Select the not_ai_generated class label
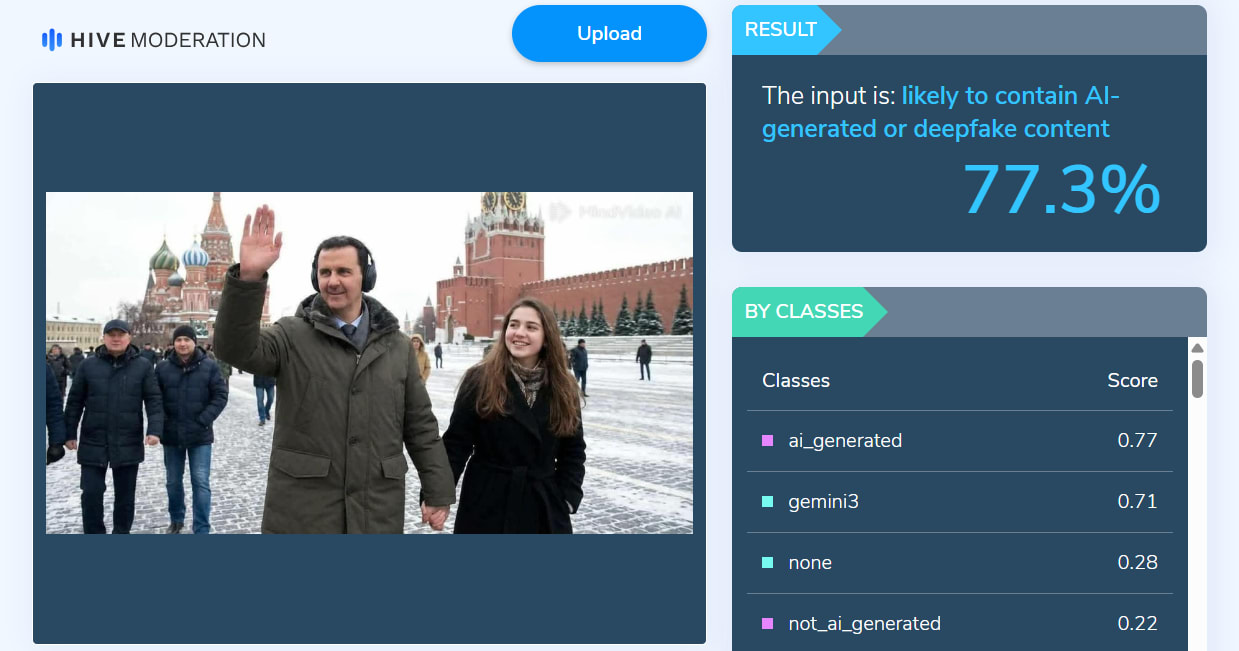 tap(864, 623)
